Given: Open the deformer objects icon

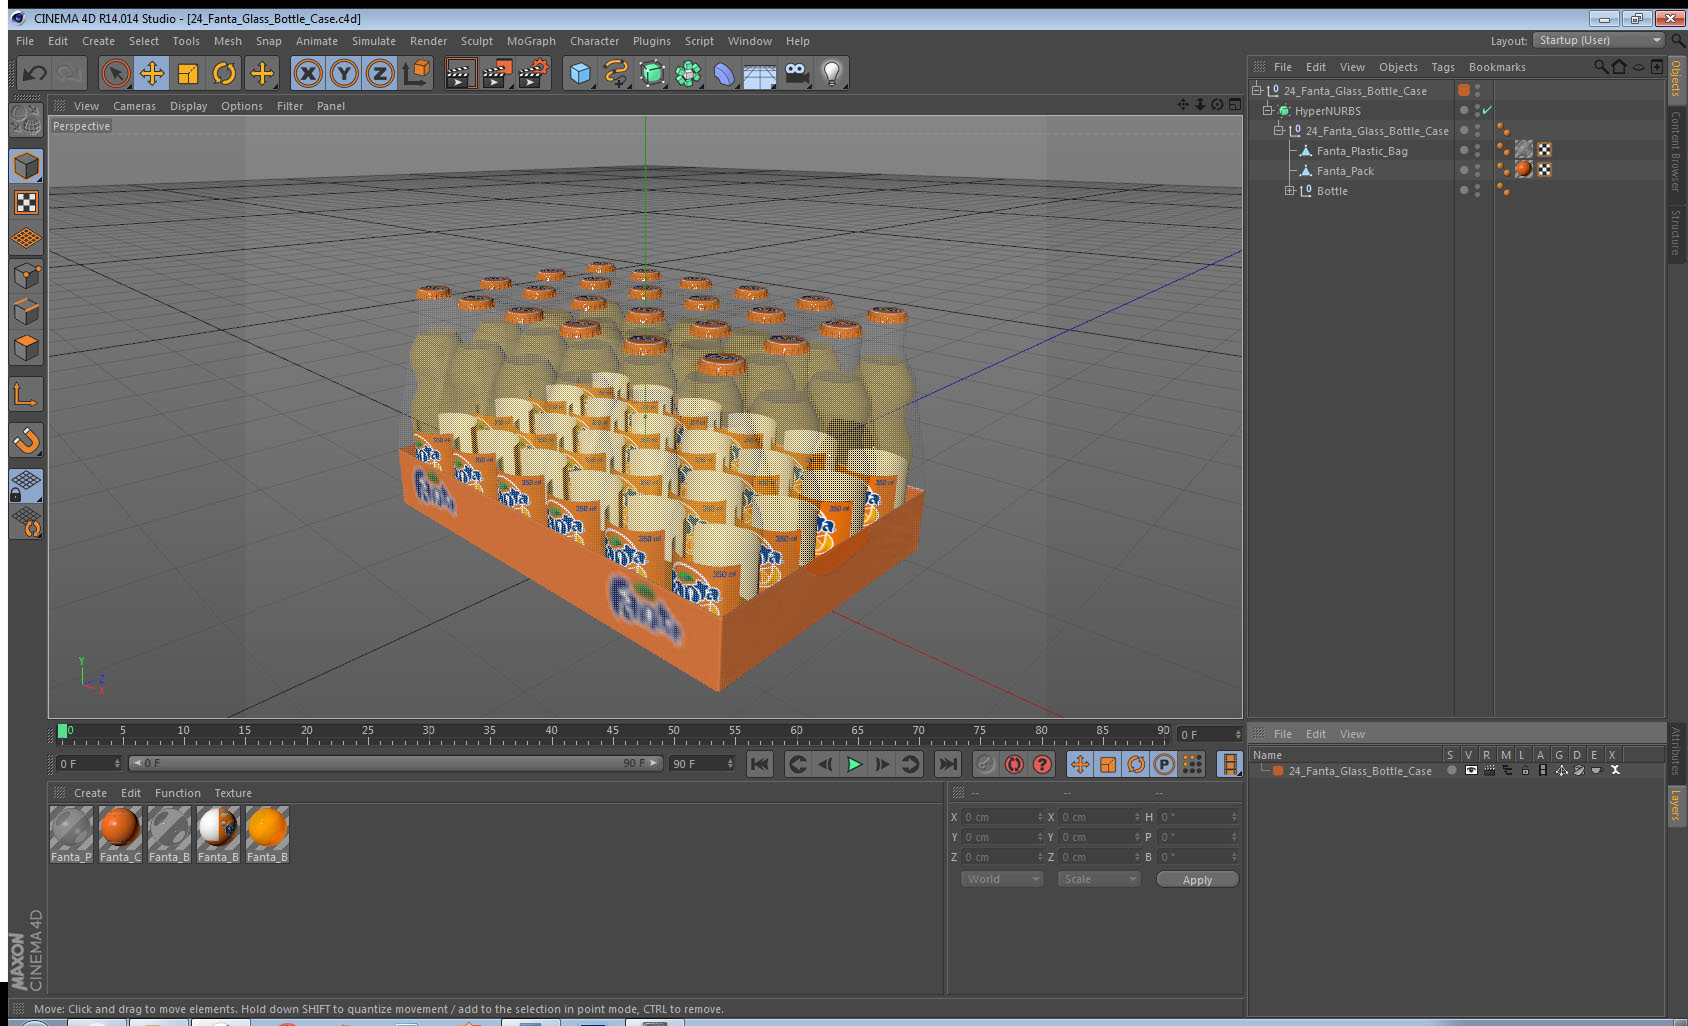Looking at the screenshot, I should click(x=724, y=73).
